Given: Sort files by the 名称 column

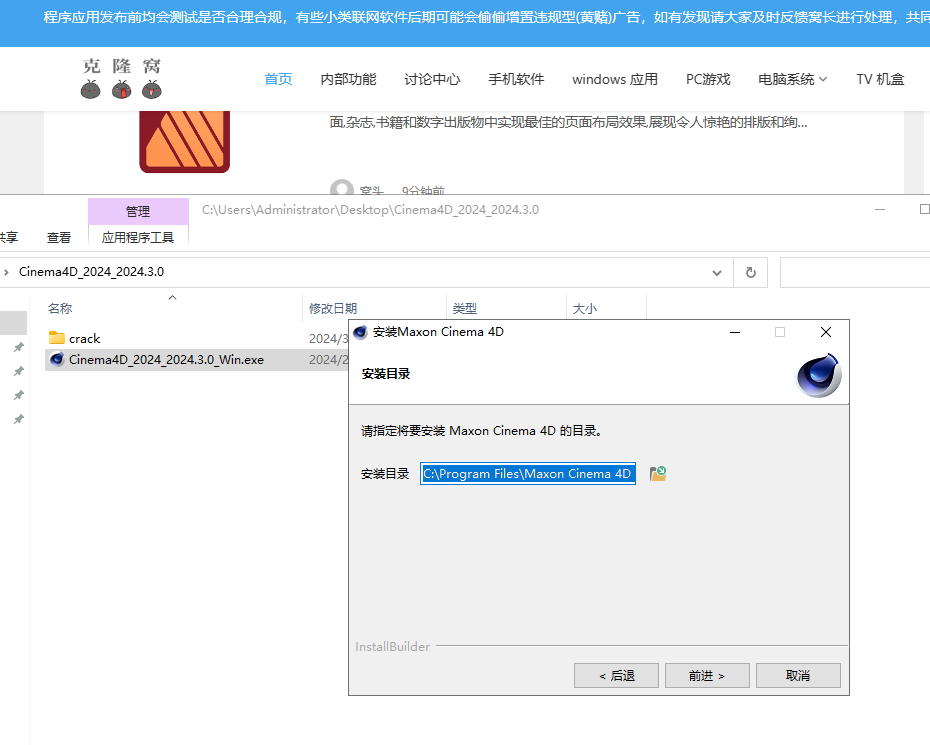Looking at the screenshot, I should (60, 308).
